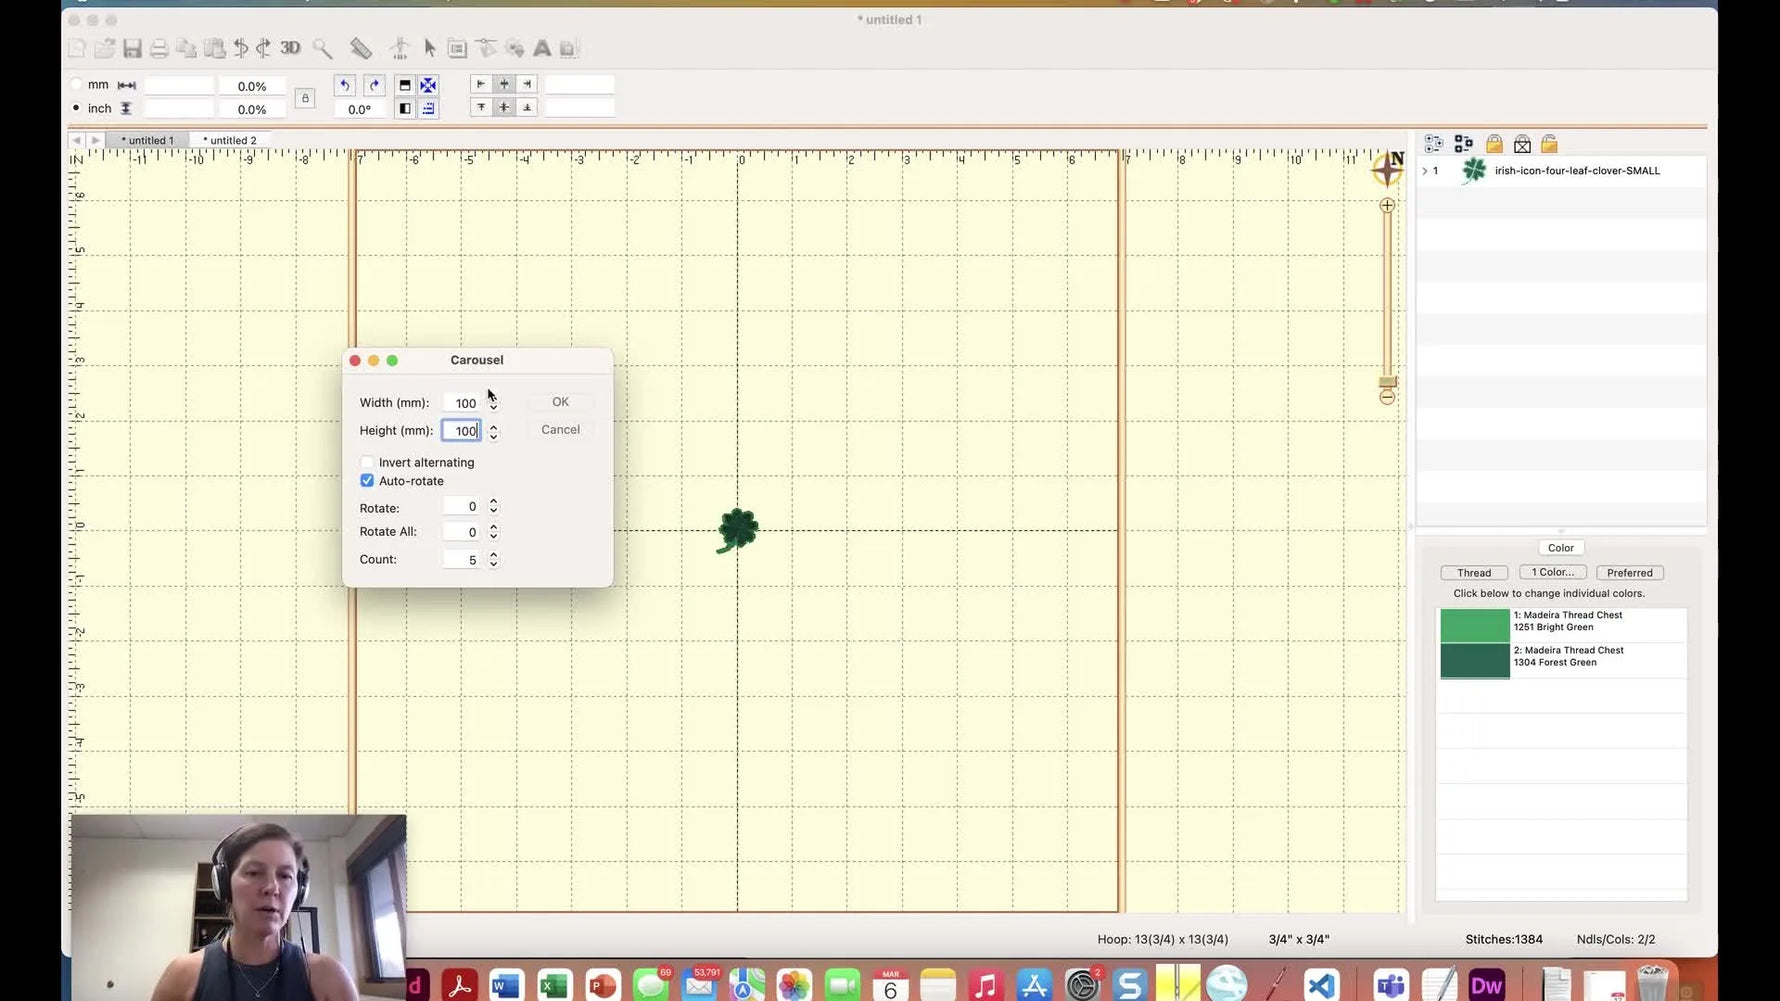Screen dimensions: 1780x1001
Task: Select the inch units radio button
Action: [77, 108]
